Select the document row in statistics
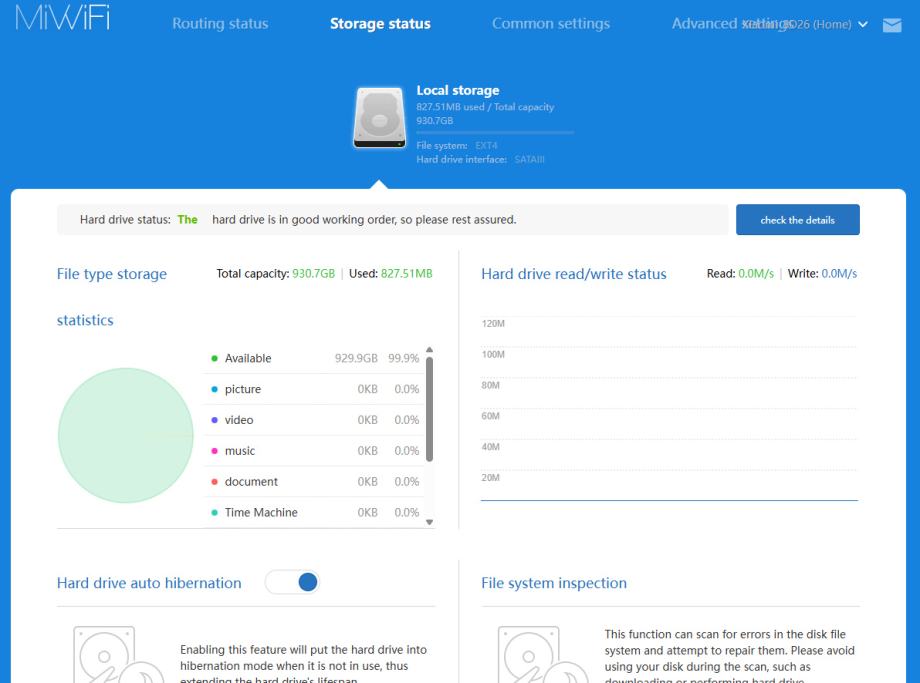This screenshot has width=920, height=683. (315, 482)
